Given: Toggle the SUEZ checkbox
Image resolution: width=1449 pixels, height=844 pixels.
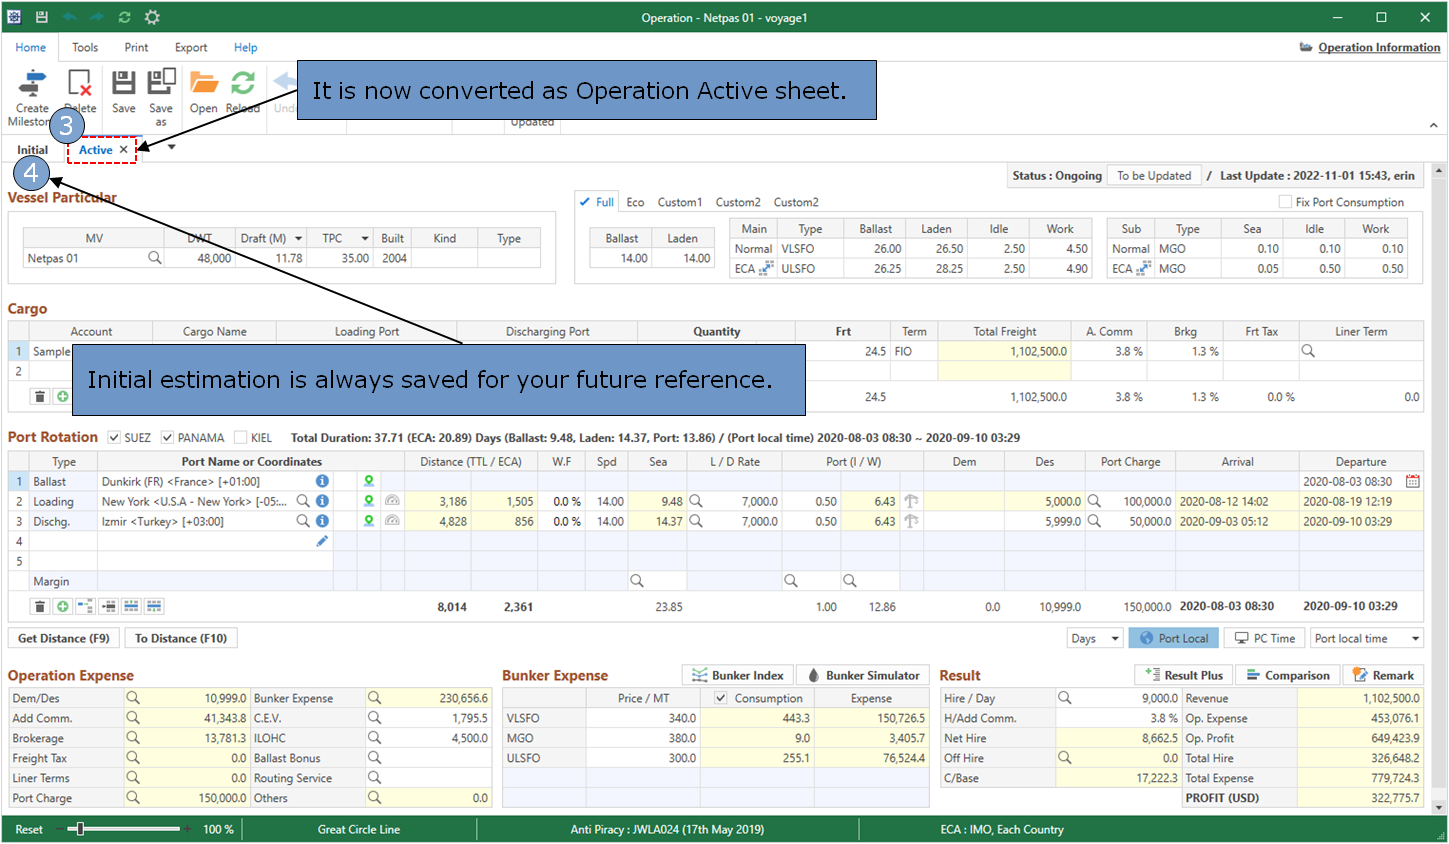Looking at the screenshot, I should click(x=114, y=437).
